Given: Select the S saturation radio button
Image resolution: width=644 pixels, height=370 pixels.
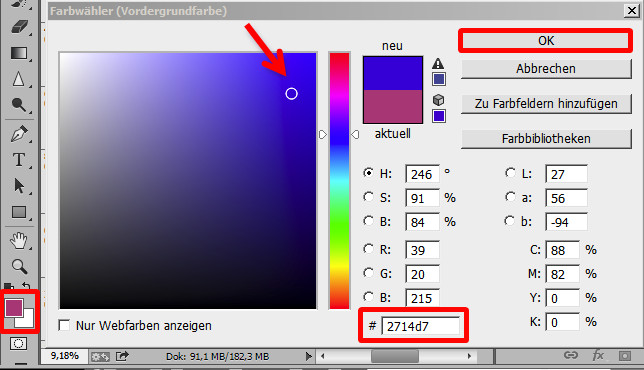Looking at the screenshot, I should (368, 197).
